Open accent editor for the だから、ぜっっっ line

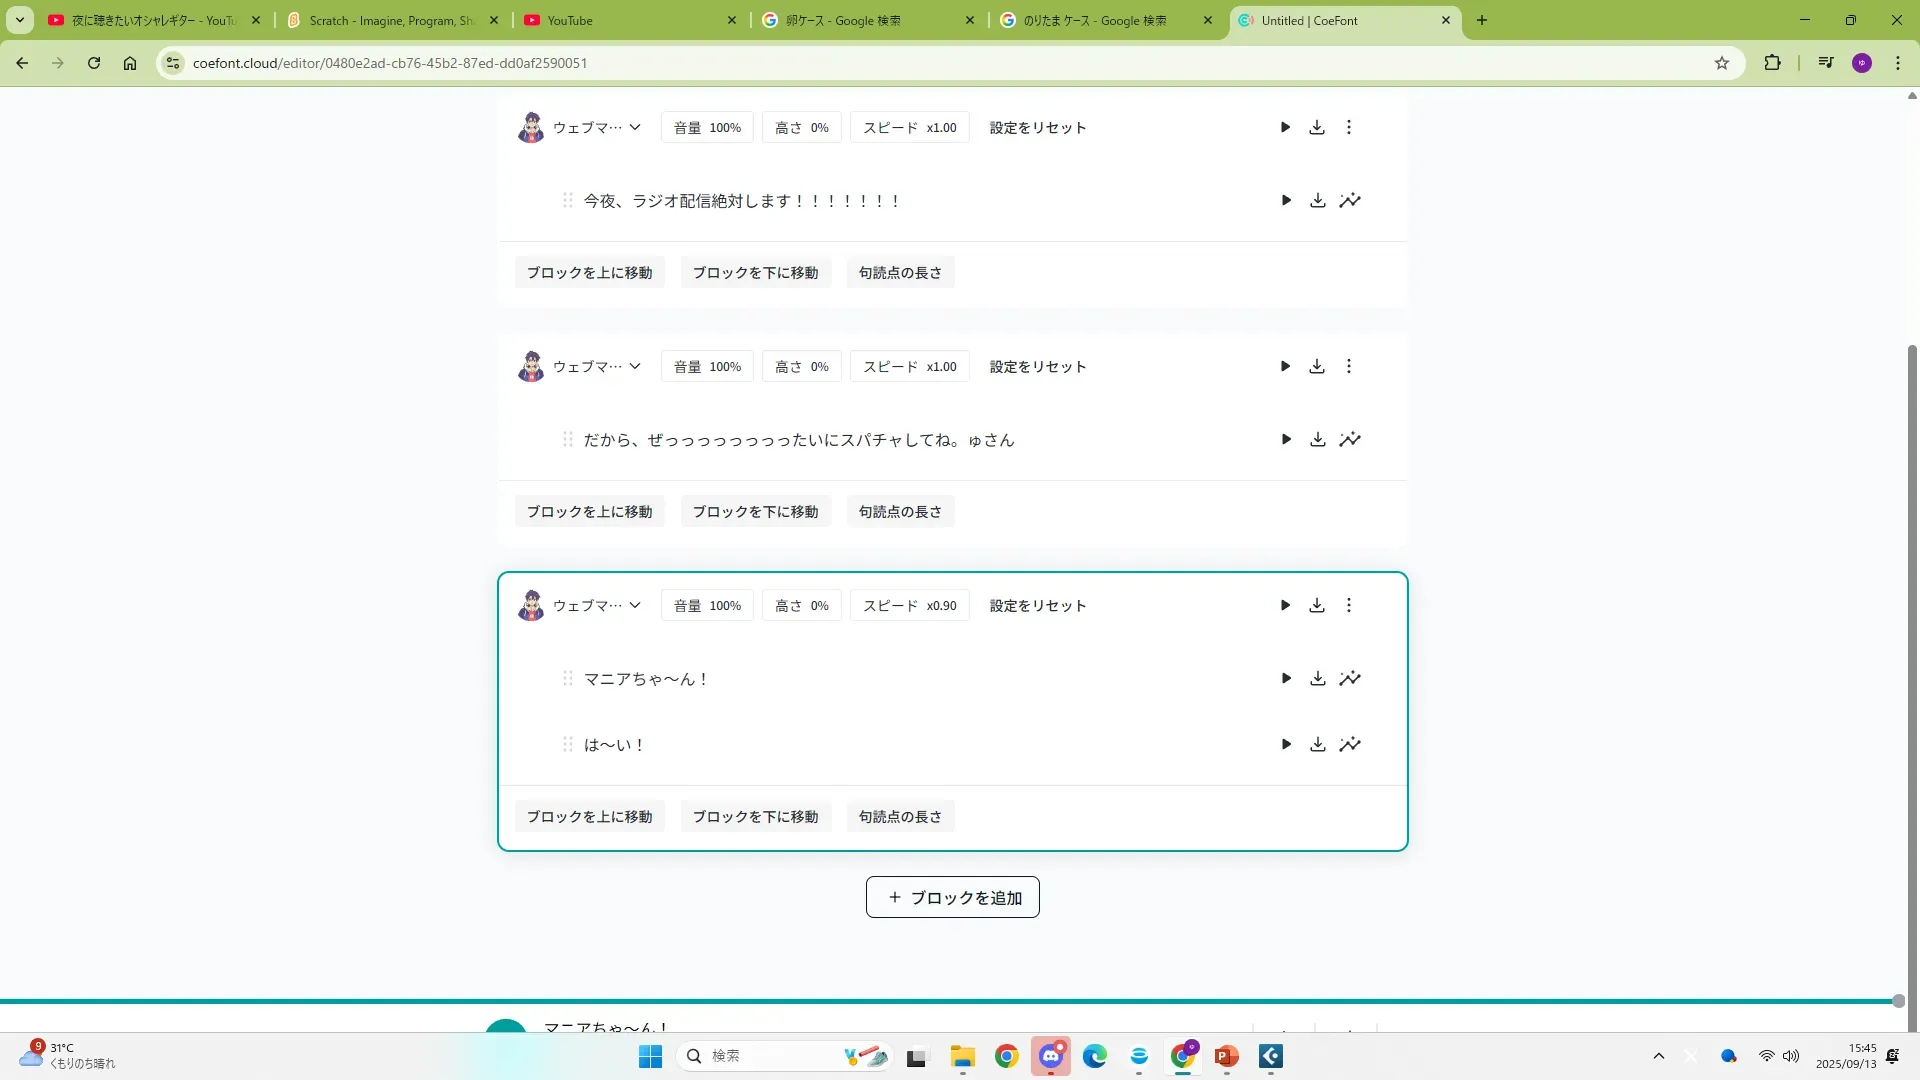point(1350,439)
